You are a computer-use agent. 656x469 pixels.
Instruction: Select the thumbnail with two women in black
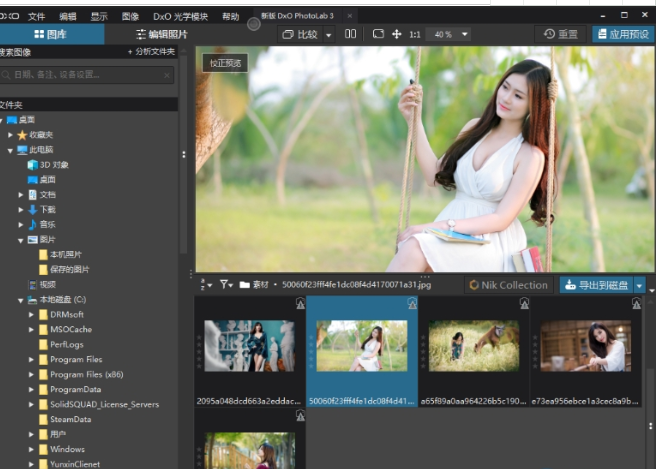click(249, 346)
